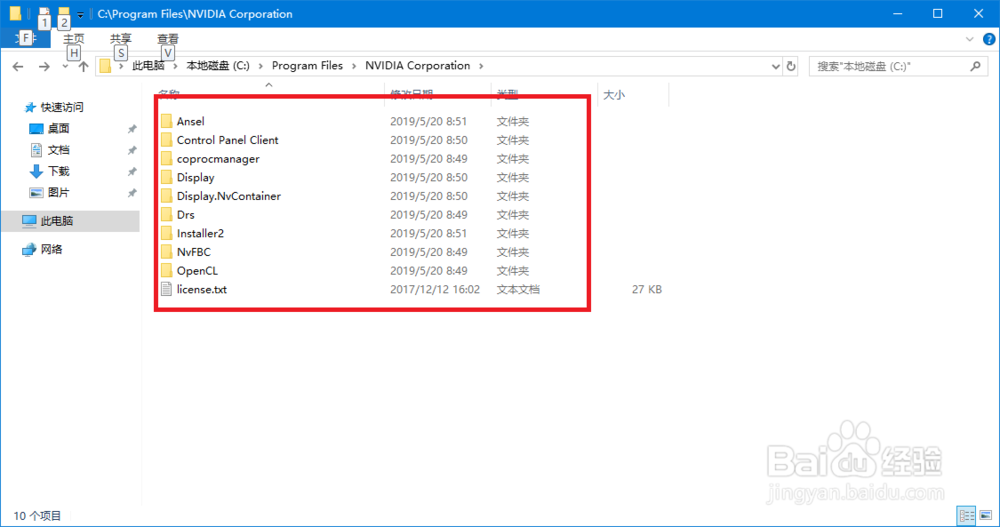The height and width of the screenshot is (527, 1000).
Task: Select the Ansel folder name
Action: [191, 121]
